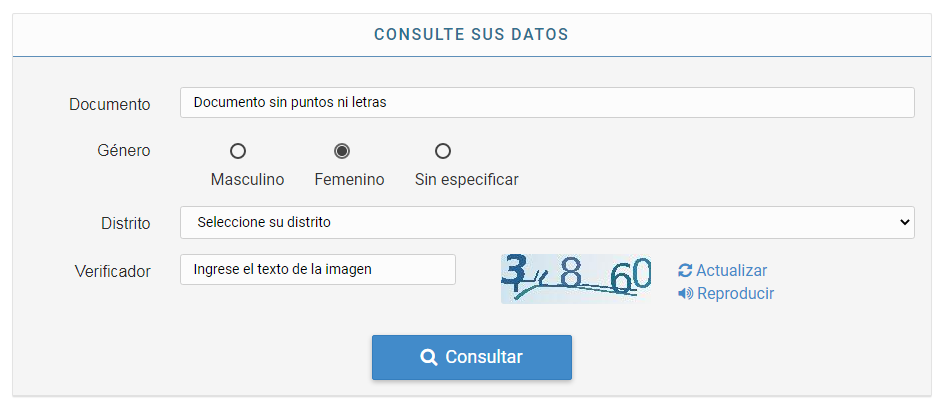This screenshot has width=942, height=413.
Task: Click the Documento field label
Action: point(110,104)
